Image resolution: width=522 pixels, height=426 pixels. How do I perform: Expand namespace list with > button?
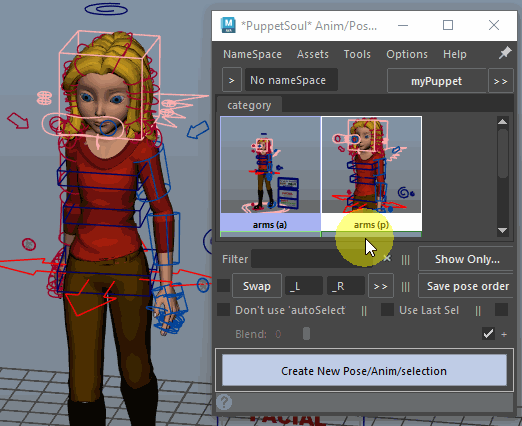point(232,80)
